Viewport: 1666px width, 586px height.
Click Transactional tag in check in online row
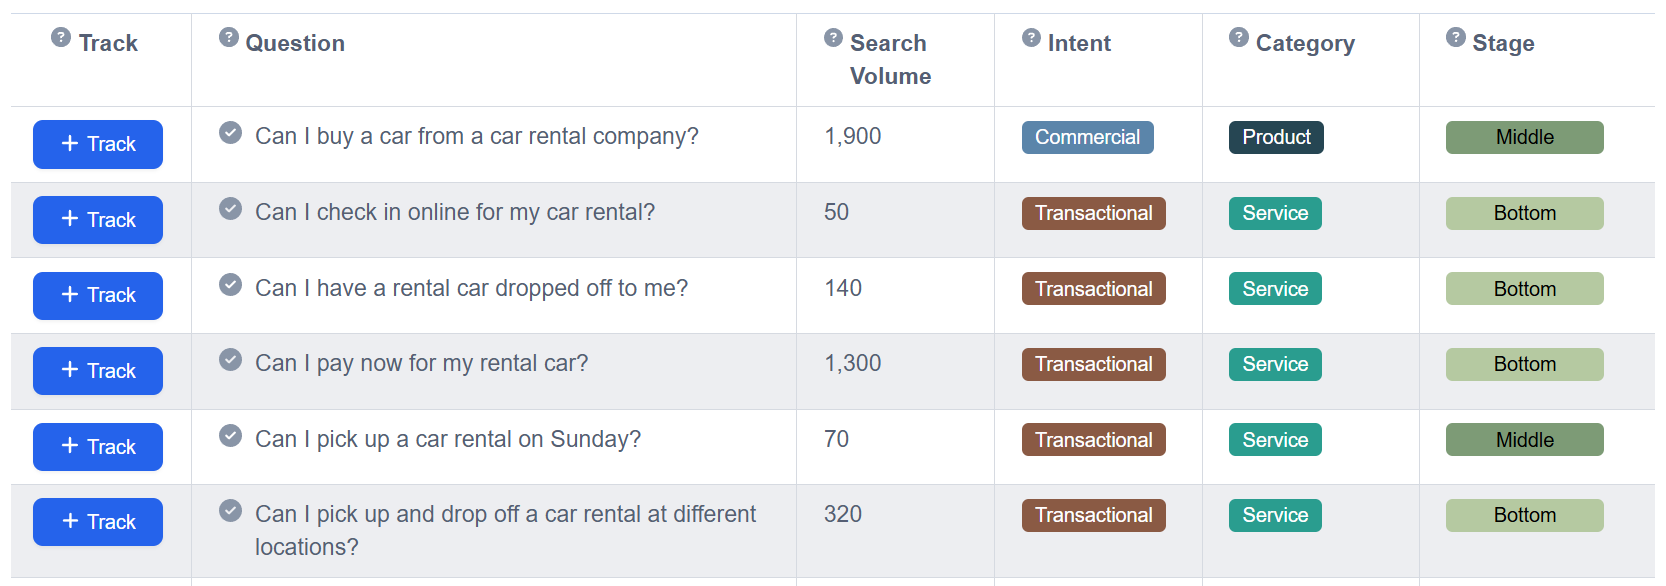pyautogui.click(x=1093, y=213)
